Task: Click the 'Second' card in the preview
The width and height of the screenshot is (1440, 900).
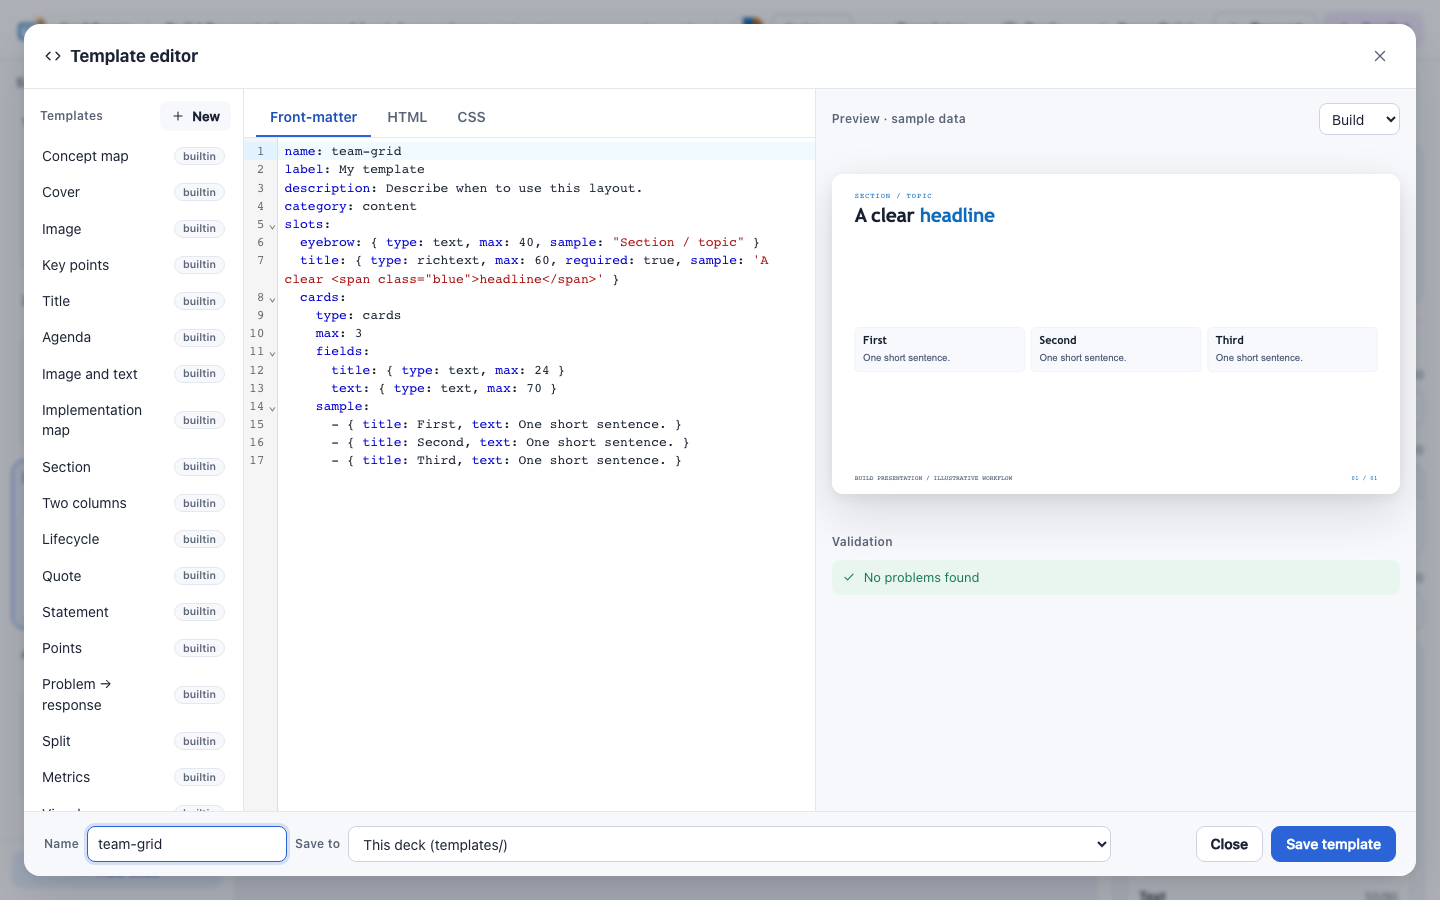Action: coord(1116,349)
